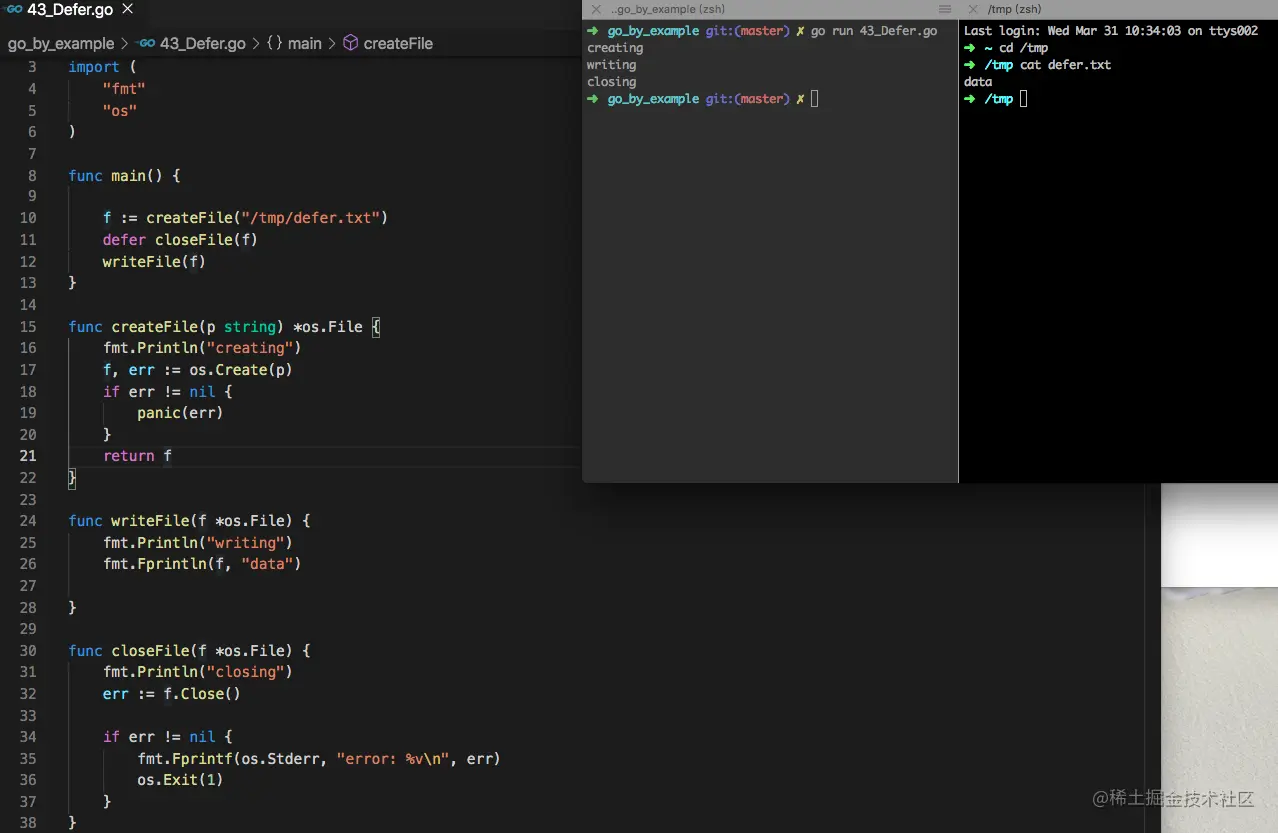Click line number 24 in the gutter
This screenshot has width=1278, height=833.
[x=28, y=521]
